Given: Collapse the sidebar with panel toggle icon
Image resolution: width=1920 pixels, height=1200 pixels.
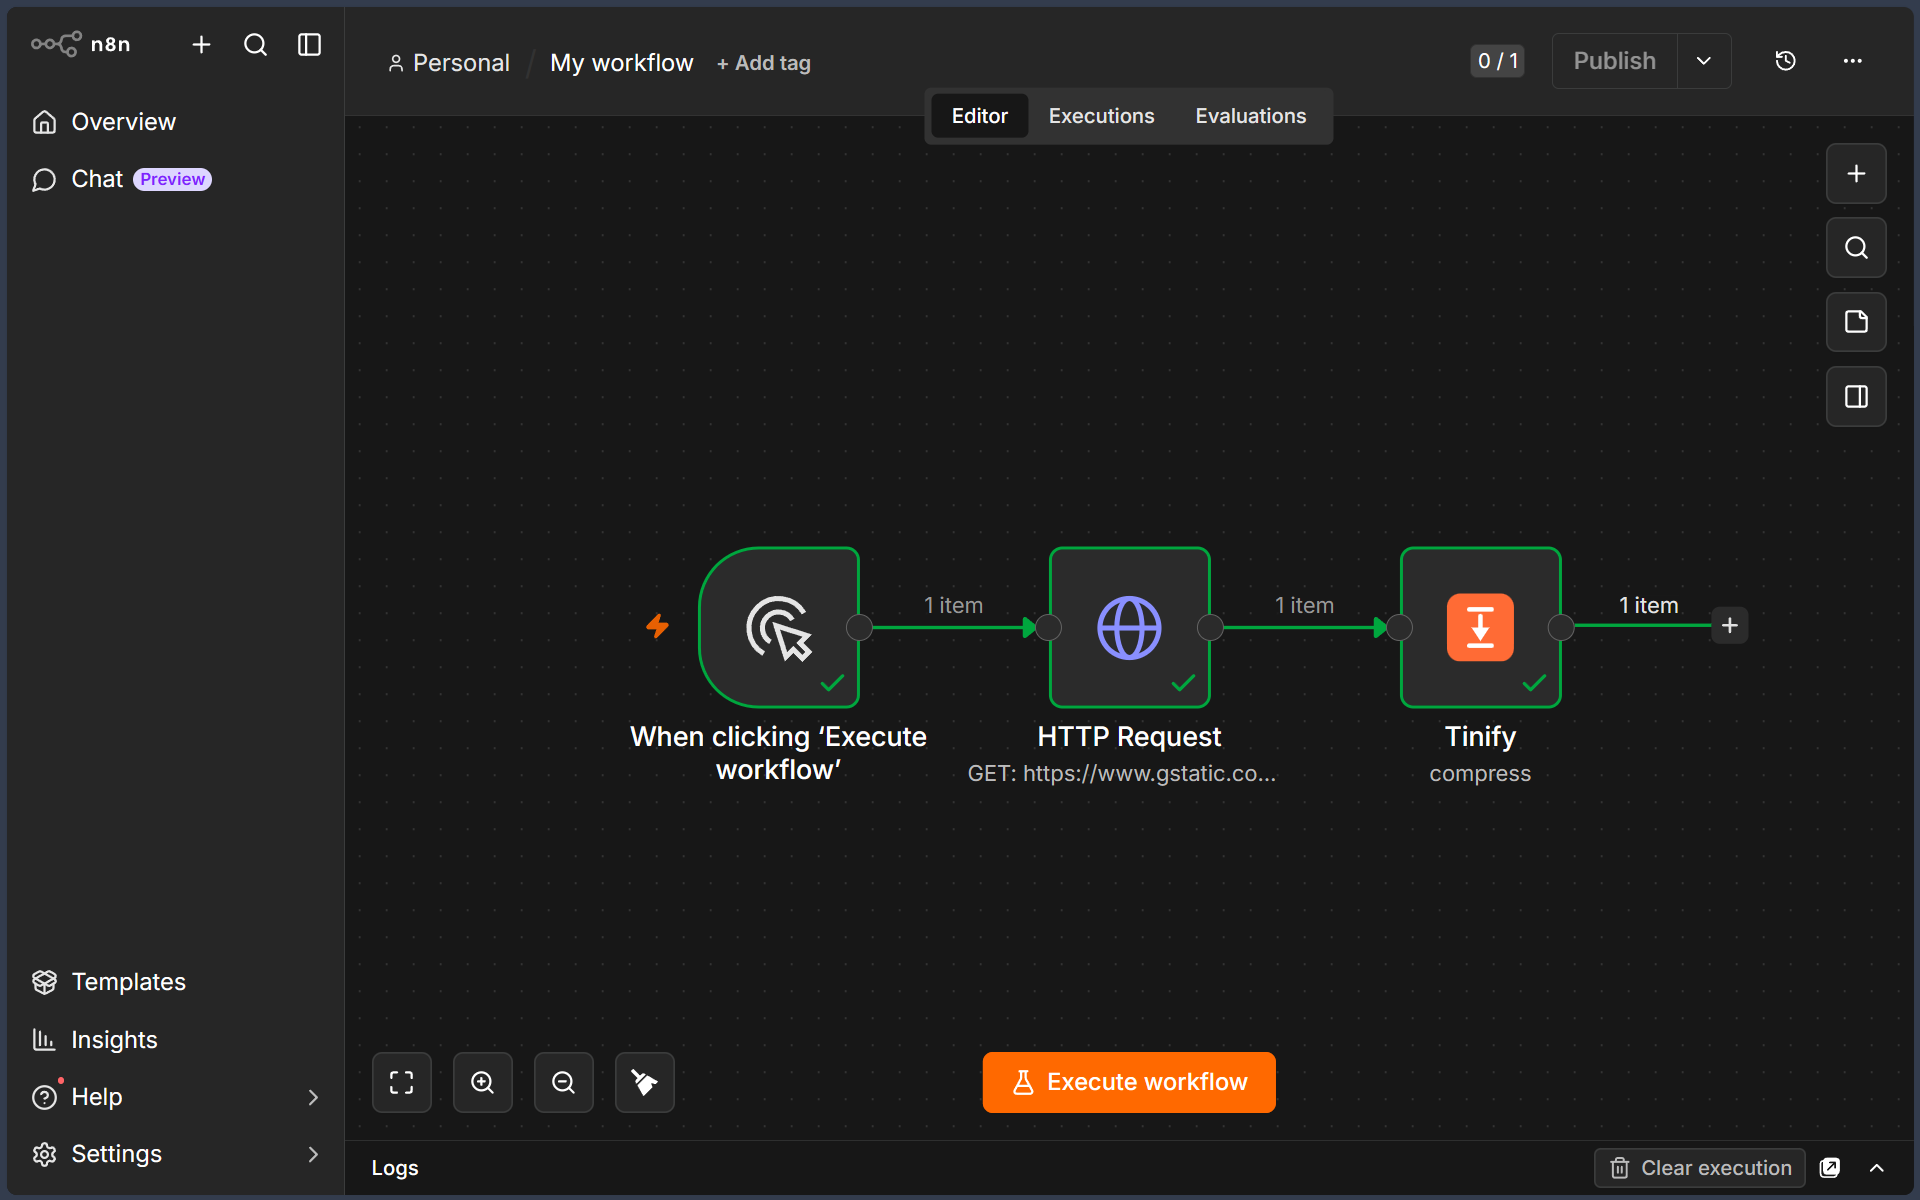Looking at the screenshot, I should coord(309,44).
